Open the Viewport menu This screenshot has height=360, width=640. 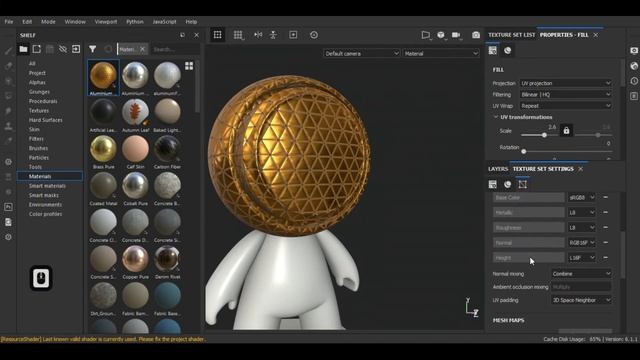(106, 22)
